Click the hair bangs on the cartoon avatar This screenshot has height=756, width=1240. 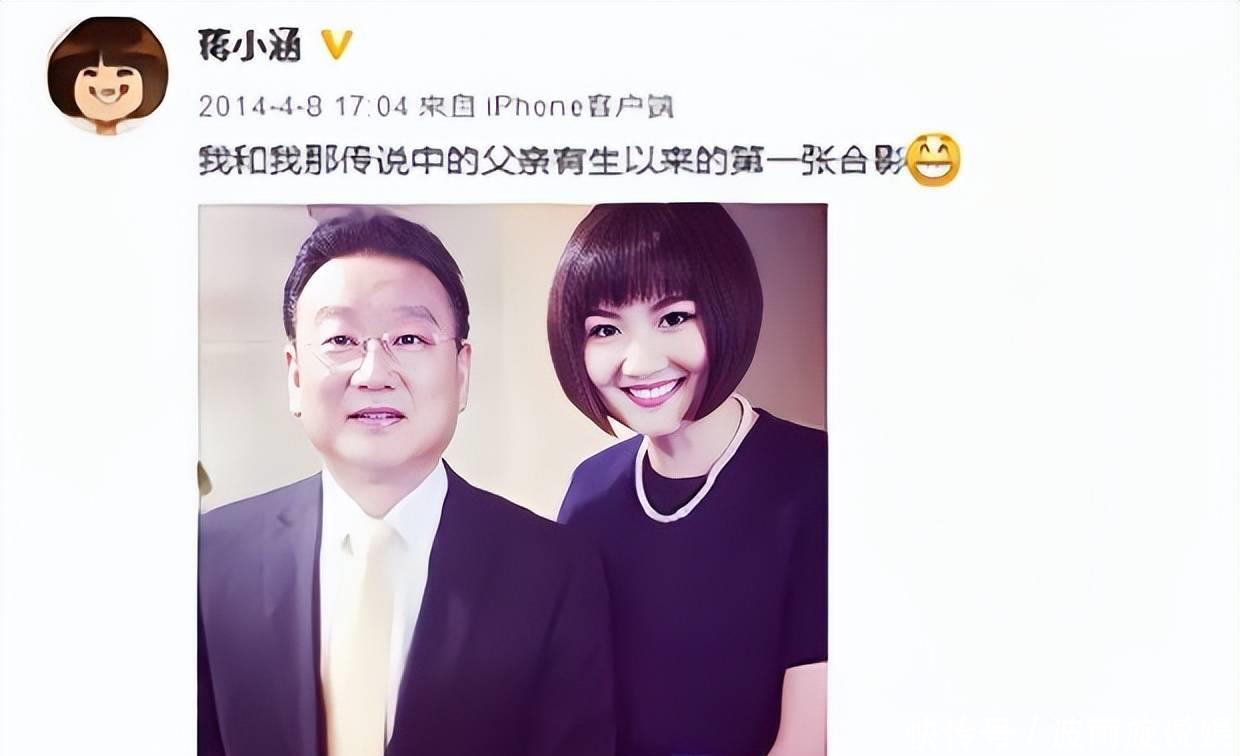(x=107, y=45)
